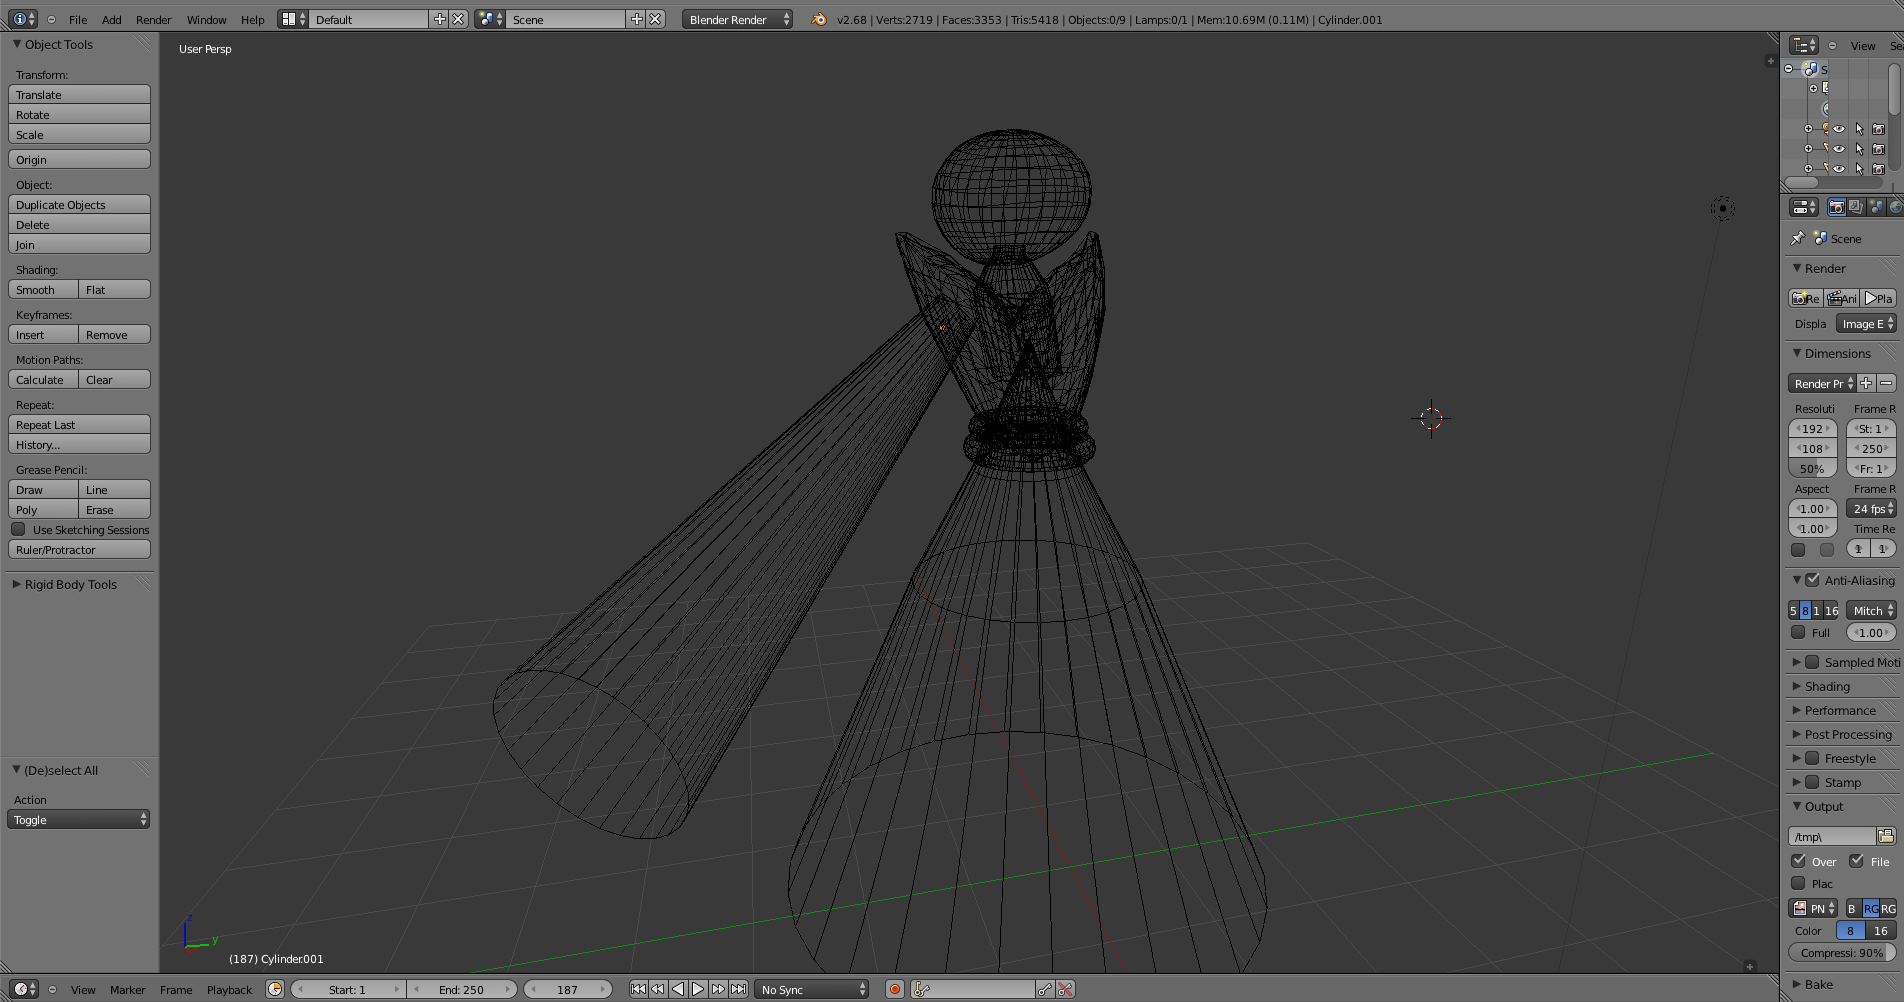Enable Full Sample checkbox
This screenshot has height=1002, width=1904.
pyautogui.click(x=1798, y=632)
